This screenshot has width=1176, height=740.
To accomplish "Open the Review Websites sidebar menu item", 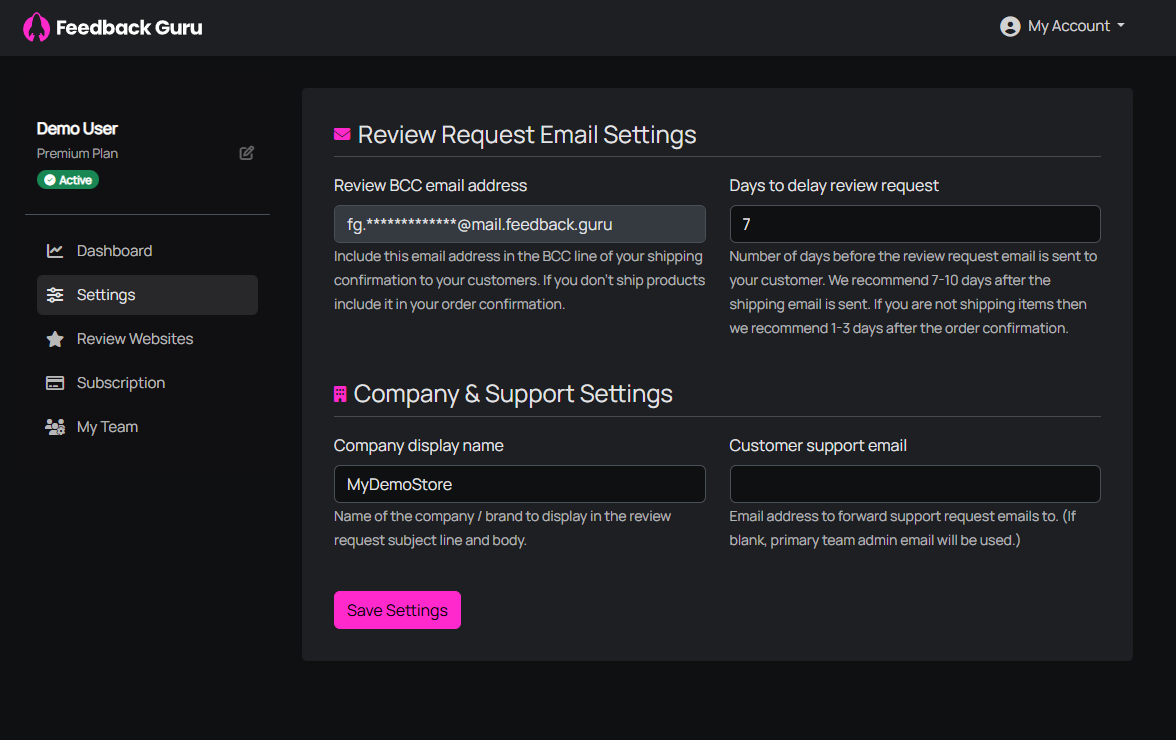I will [x=147, y=339].
